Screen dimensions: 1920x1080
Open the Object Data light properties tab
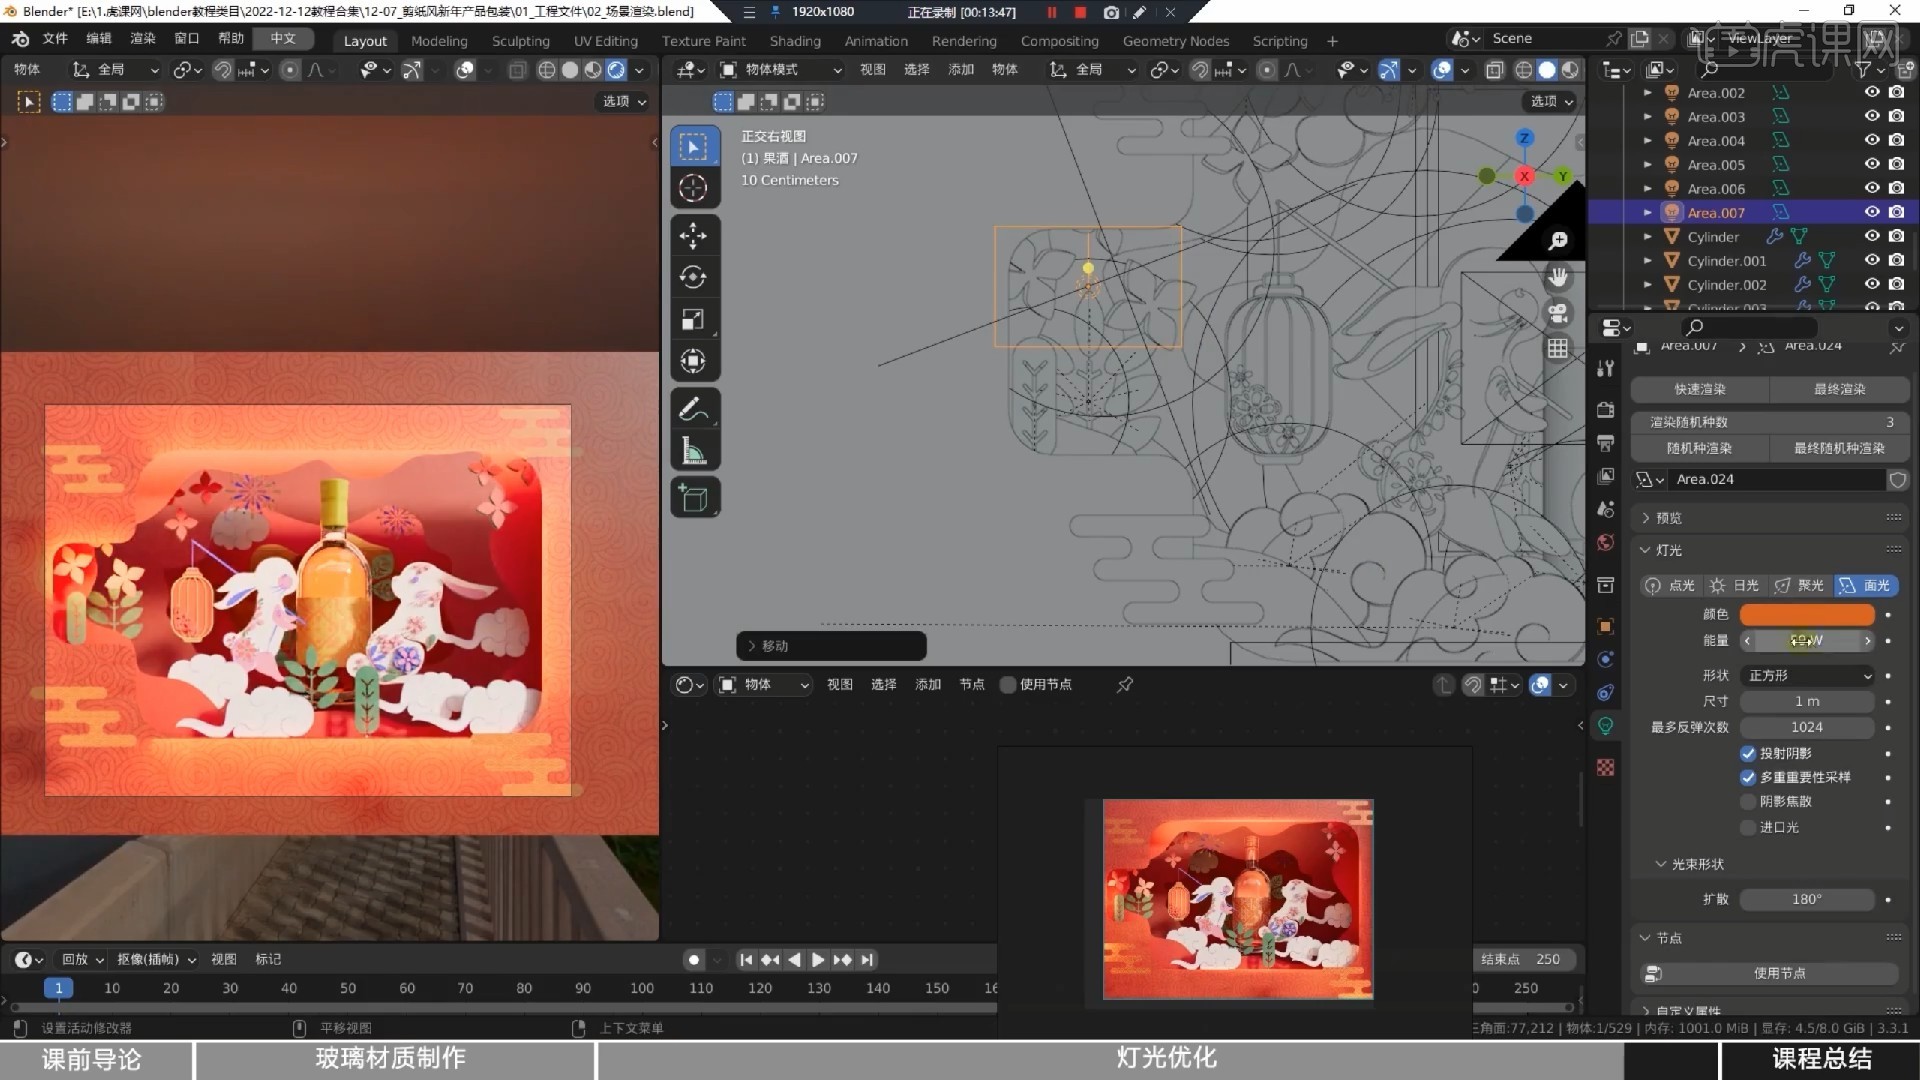tap(1606, 726)
